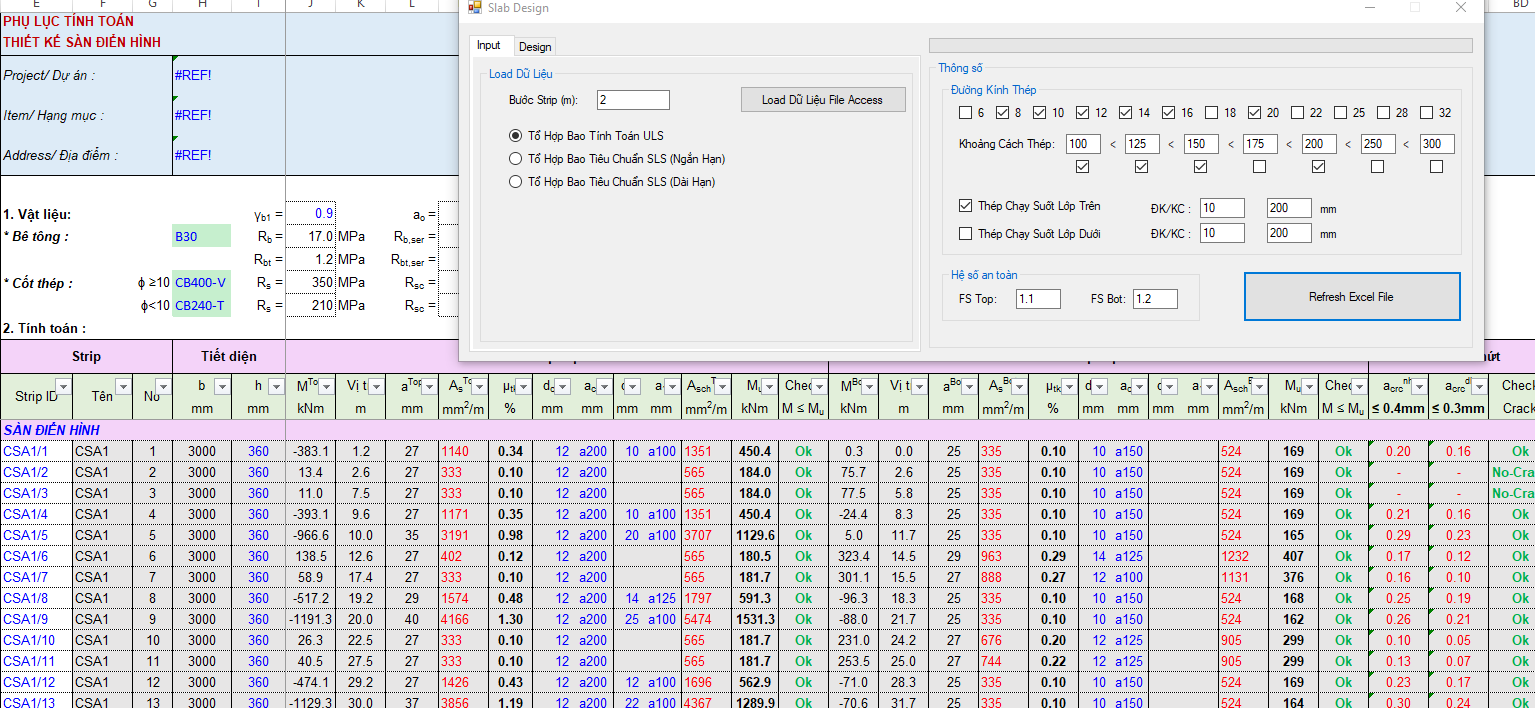Image resolution: width=1535 pixels, height=708 pixels.
Task: Open the a_crc ≤ 0.3mm filter dropdown
Action: point(1478,387)
